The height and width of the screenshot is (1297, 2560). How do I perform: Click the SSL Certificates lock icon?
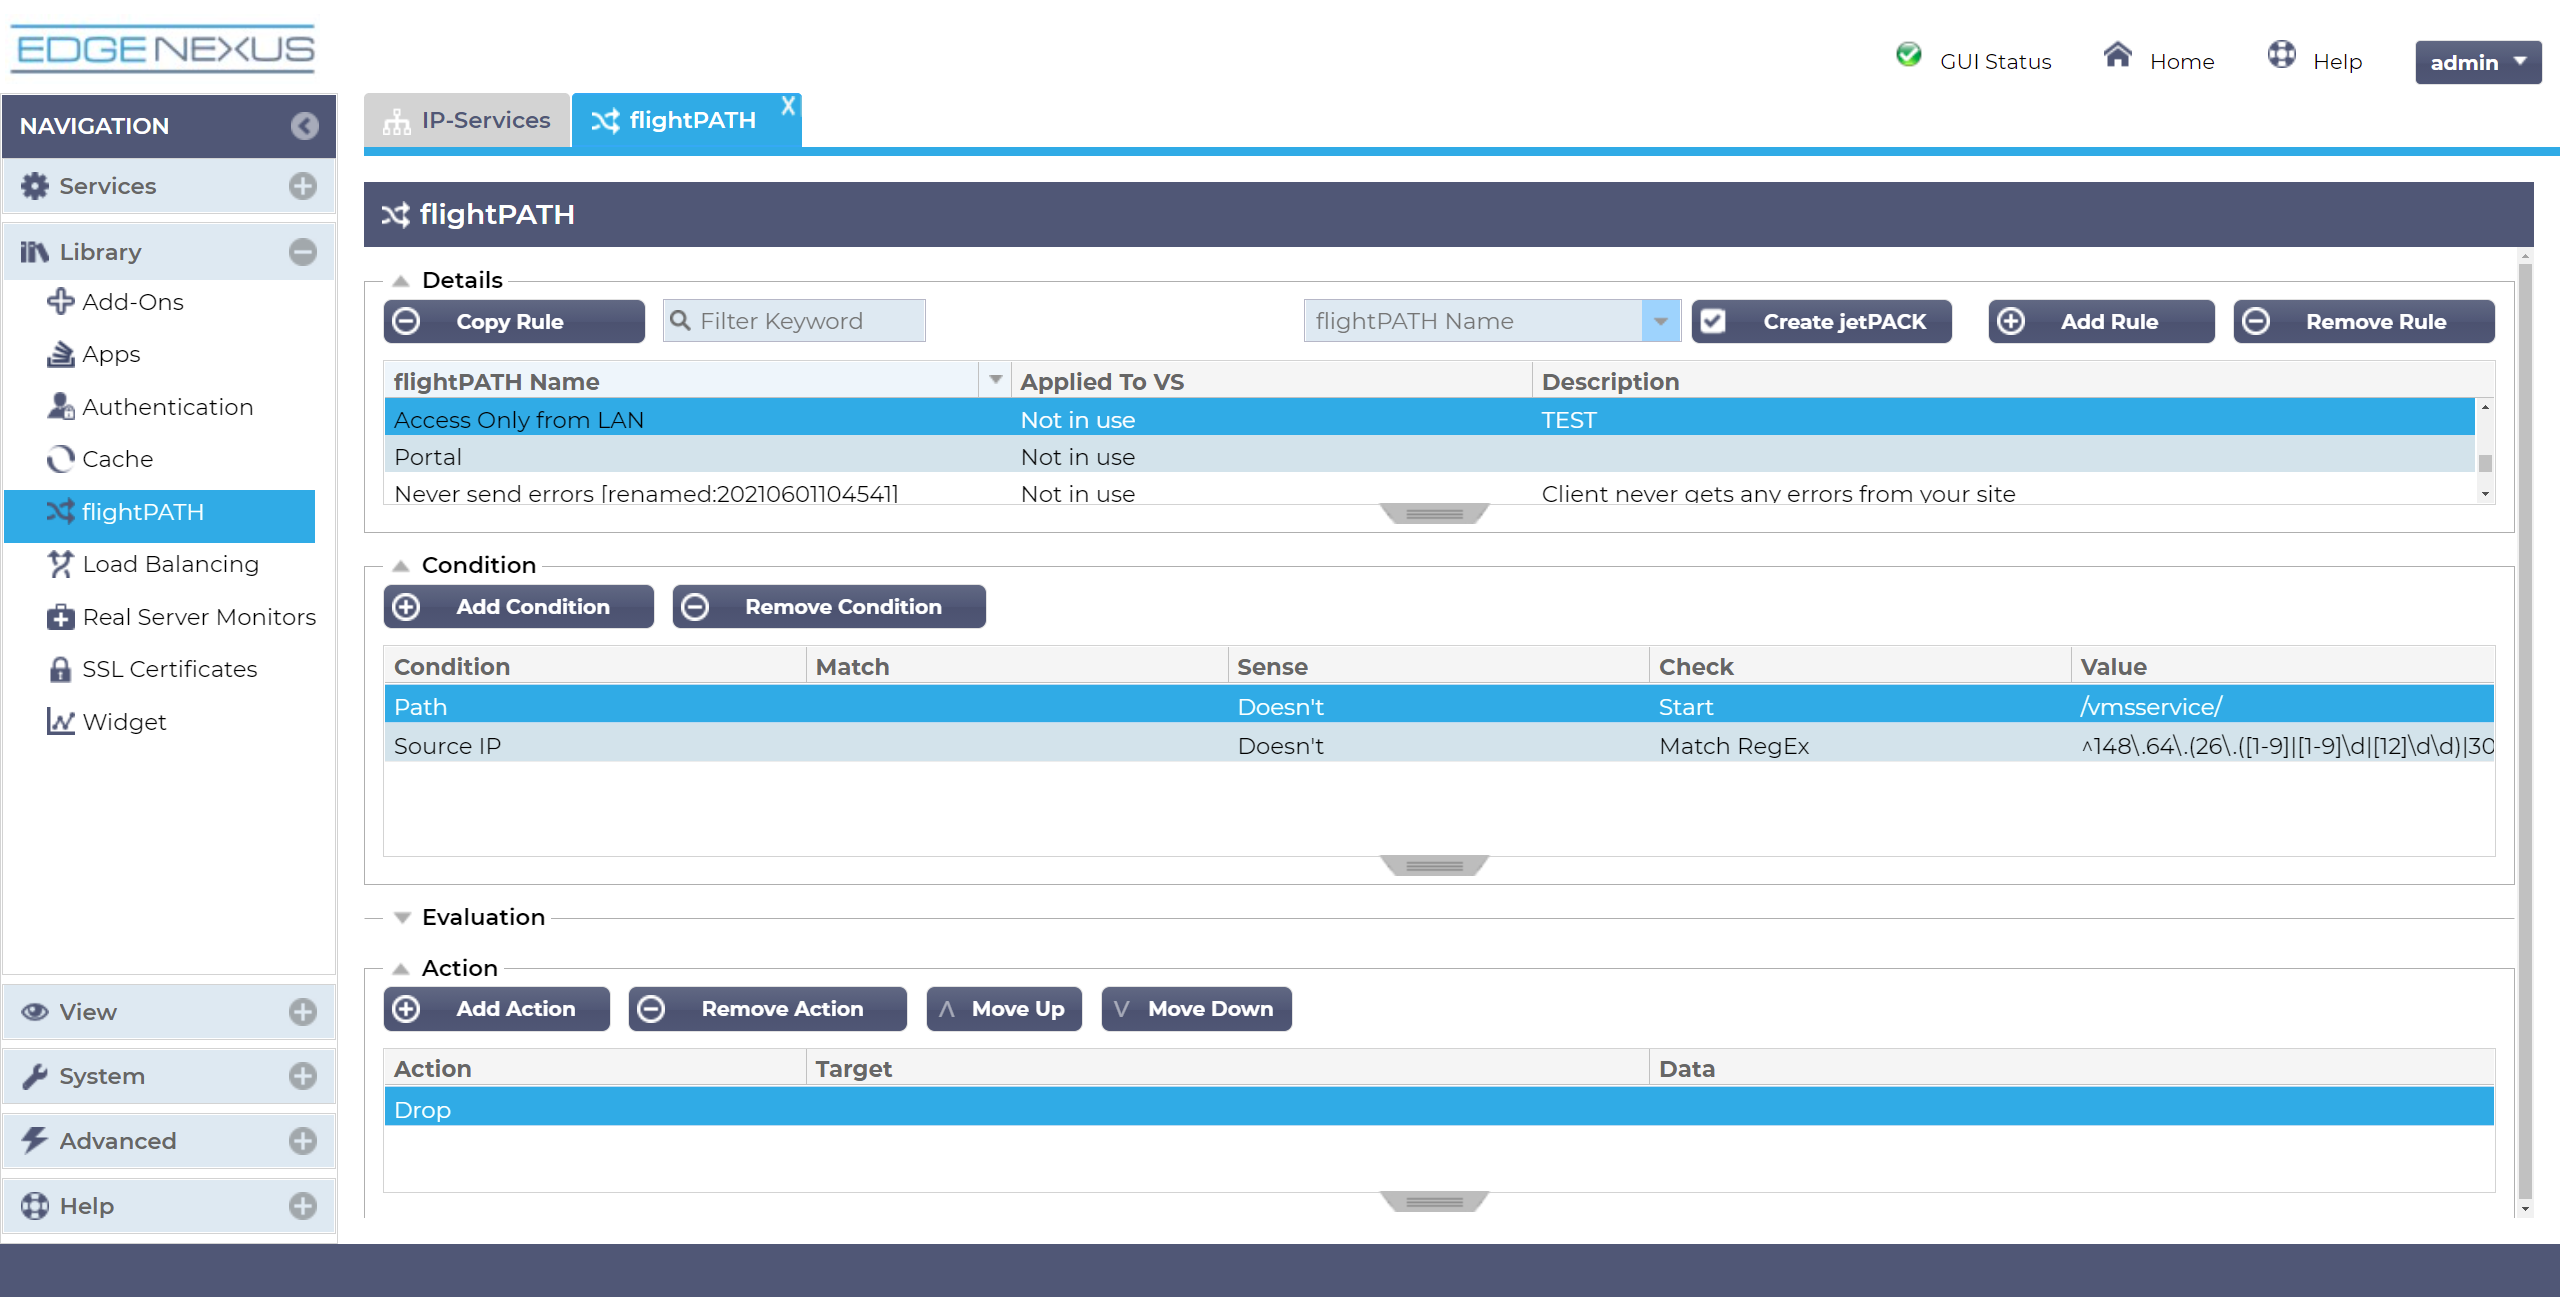coord(60,669)
